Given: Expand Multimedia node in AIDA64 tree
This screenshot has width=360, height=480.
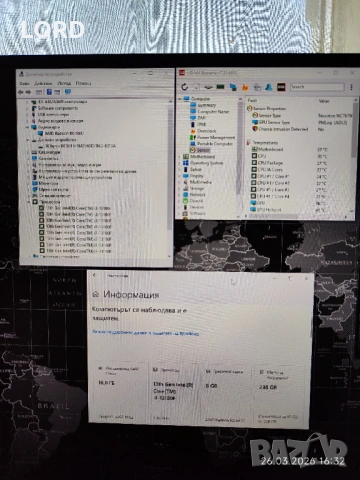Looking at the screenshot, I should tap(180, 182).
